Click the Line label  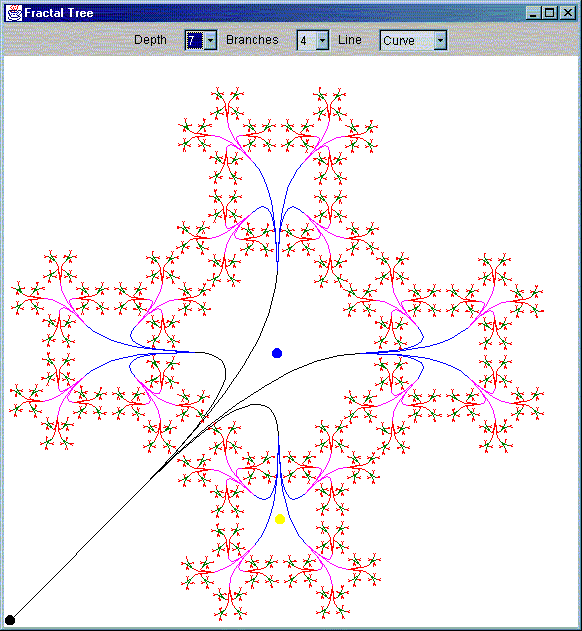[350, 40]
